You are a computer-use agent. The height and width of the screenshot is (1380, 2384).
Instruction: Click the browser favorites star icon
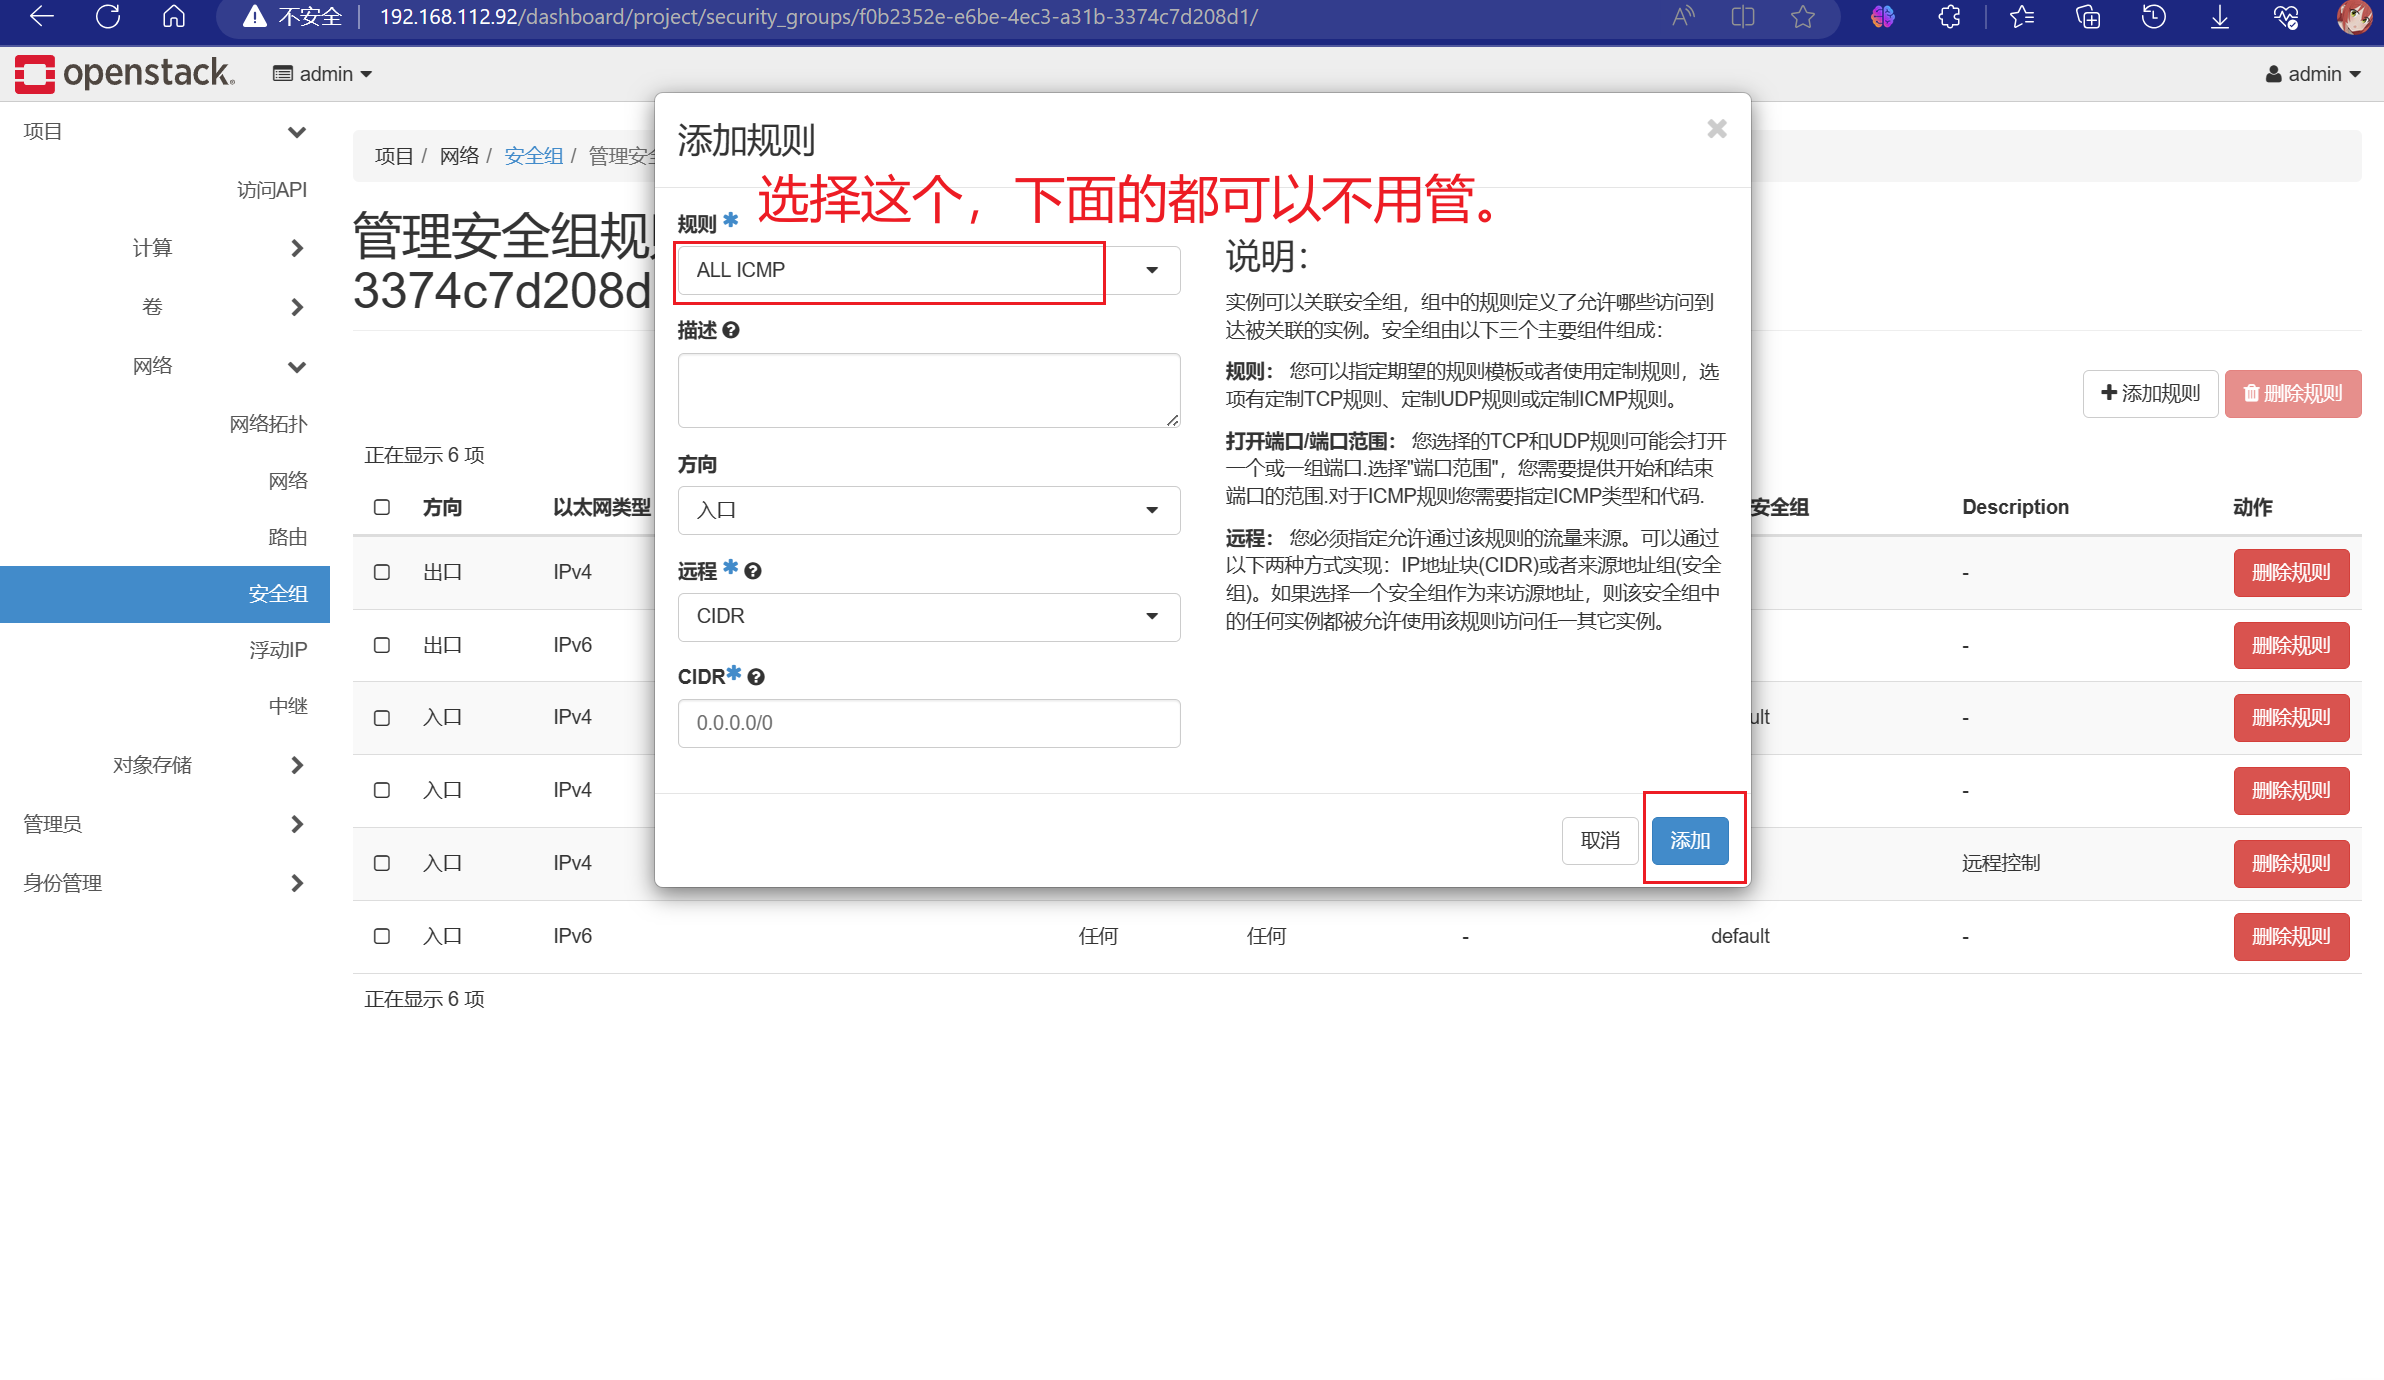(1803, 16)
